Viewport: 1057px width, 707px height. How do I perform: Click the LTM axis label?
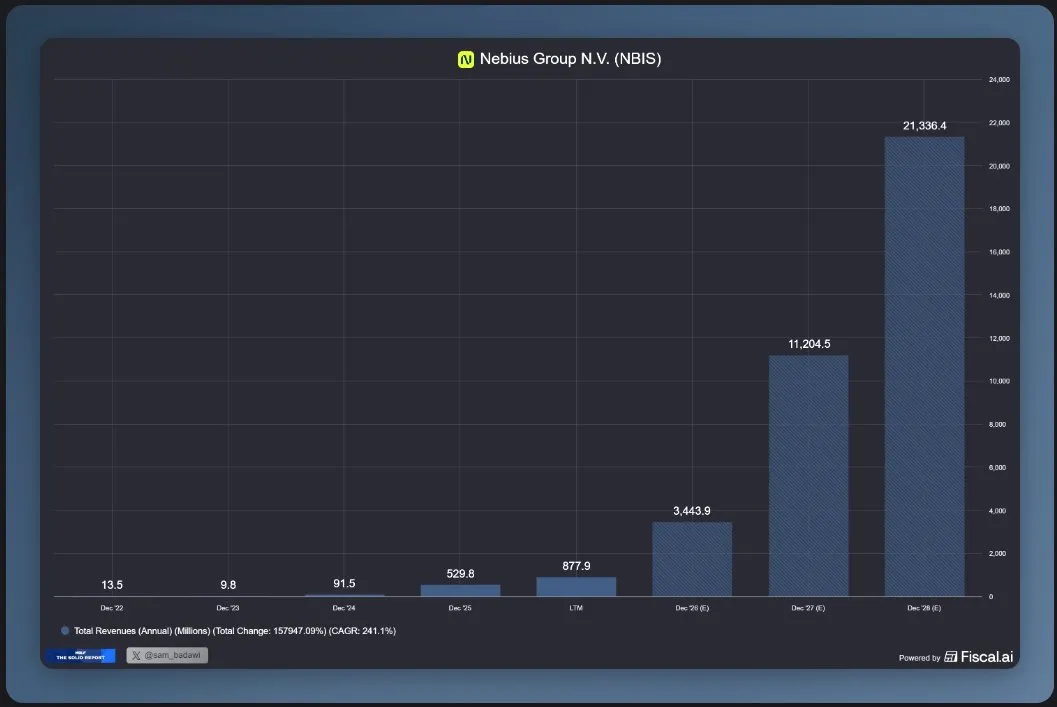(x=576, y=608)
